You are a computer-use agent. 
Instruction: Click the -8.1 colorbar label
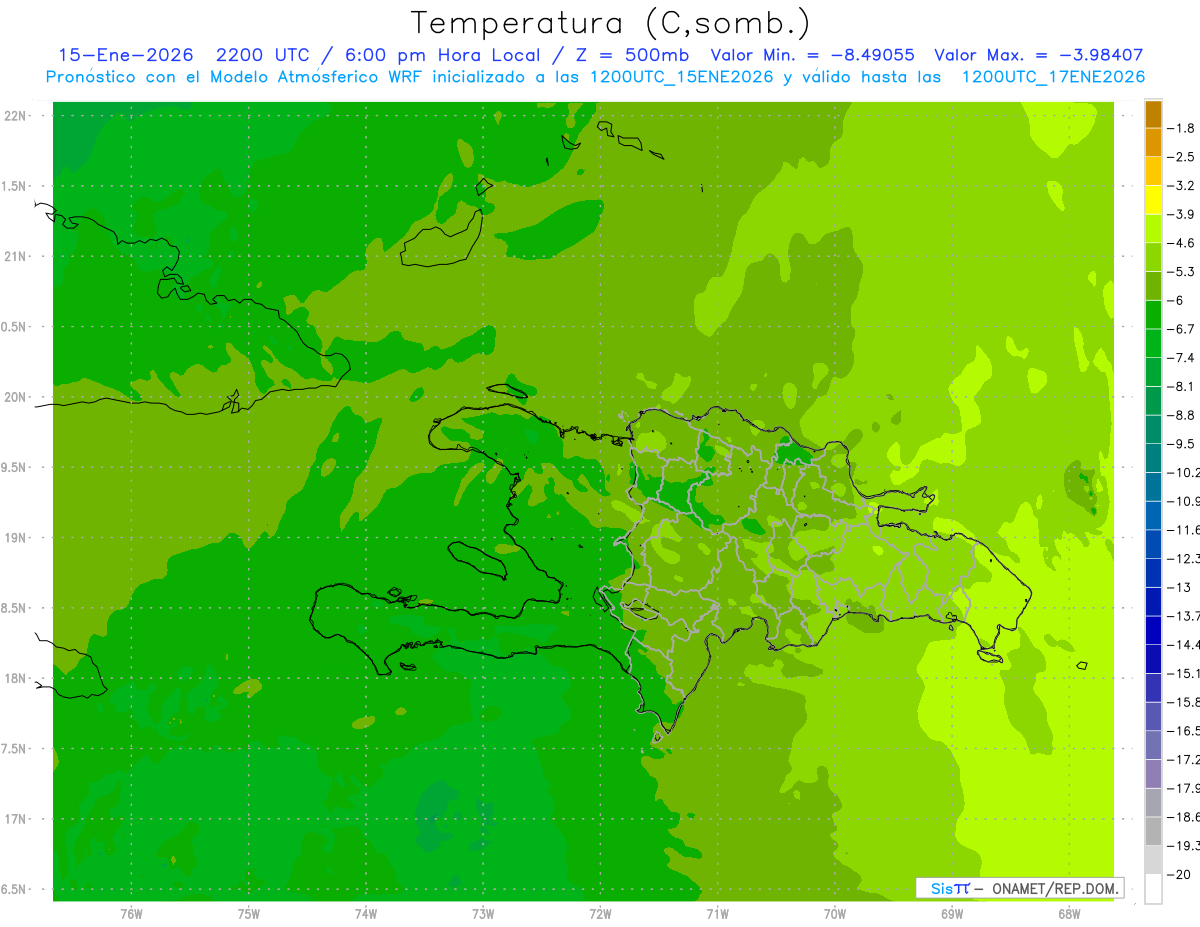[1180, 386]
